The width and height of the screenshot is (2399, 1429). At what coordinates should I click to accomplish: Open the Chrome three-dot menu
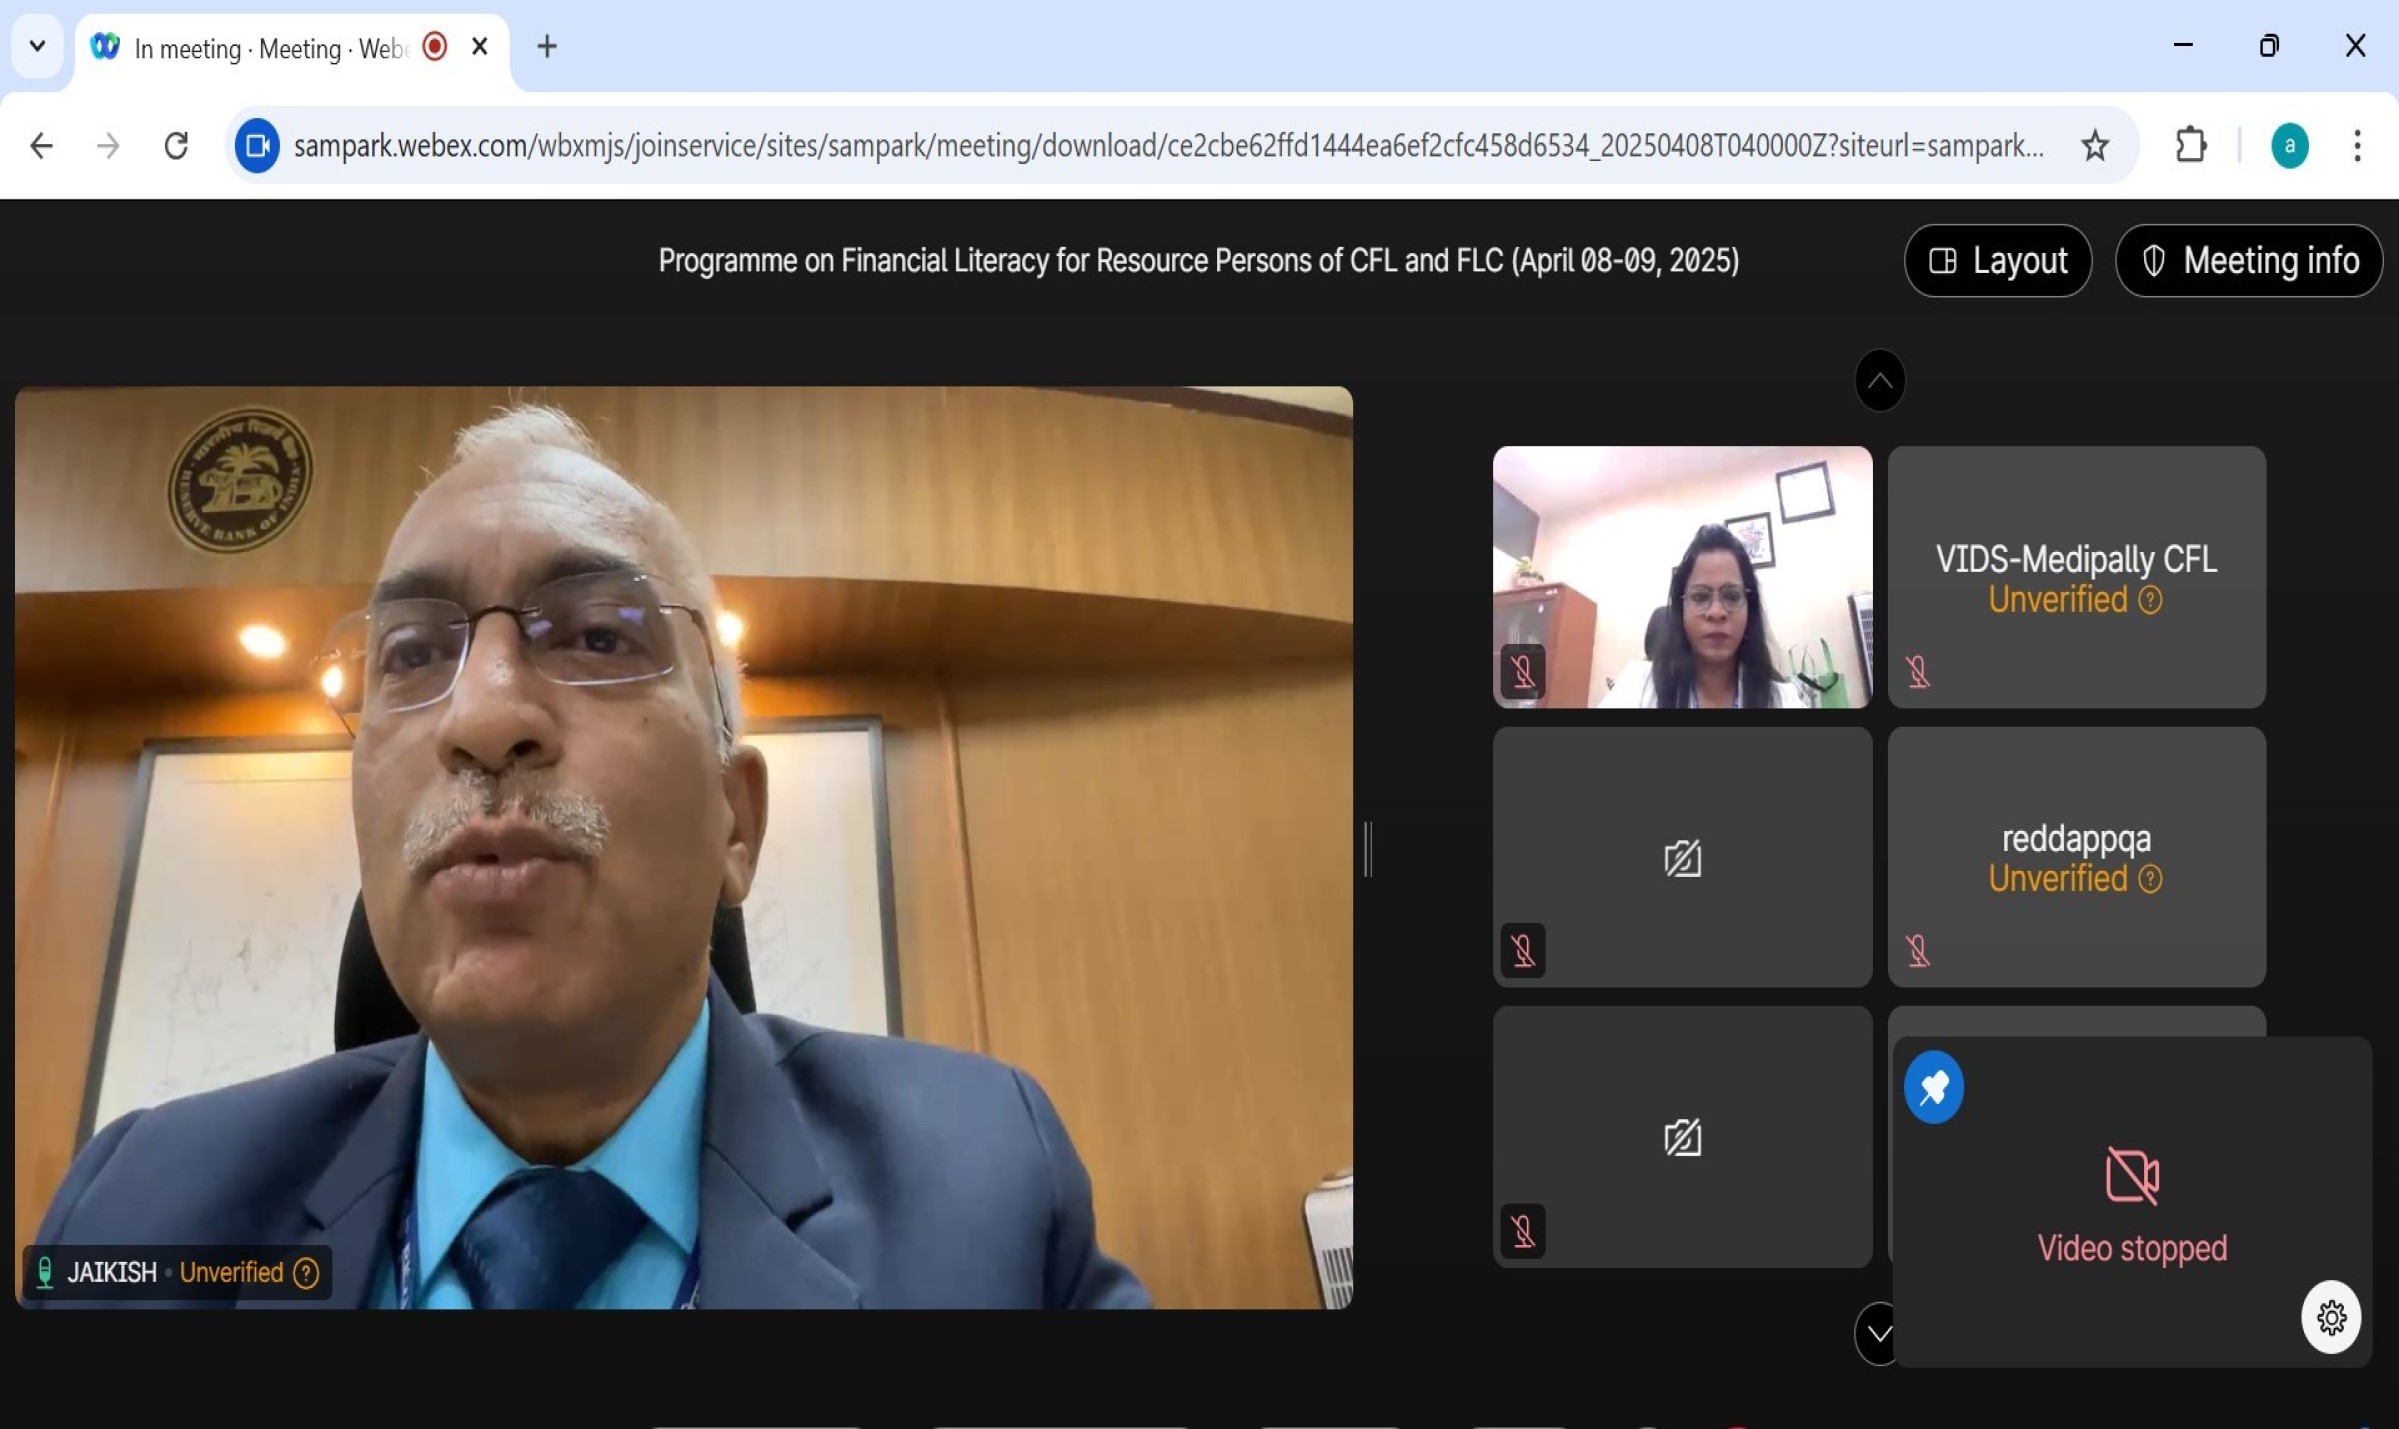point(2357,146)
